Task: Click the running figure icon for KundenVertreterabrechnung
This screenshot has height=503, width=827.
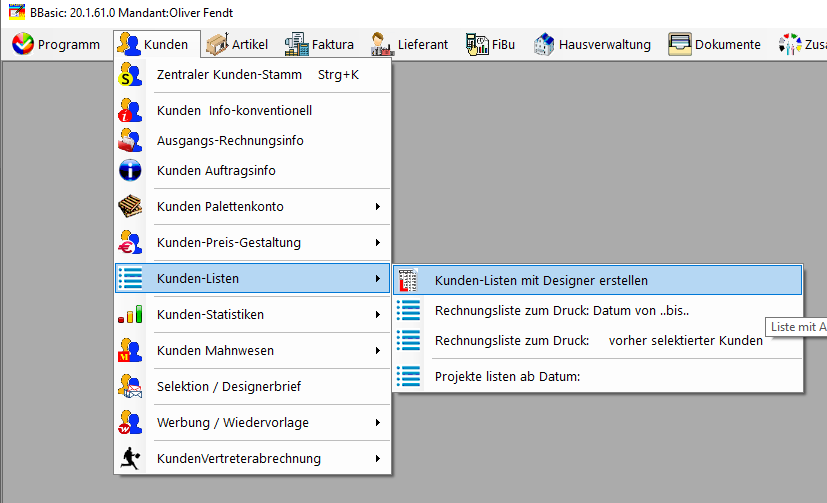Action: (130, 458)
